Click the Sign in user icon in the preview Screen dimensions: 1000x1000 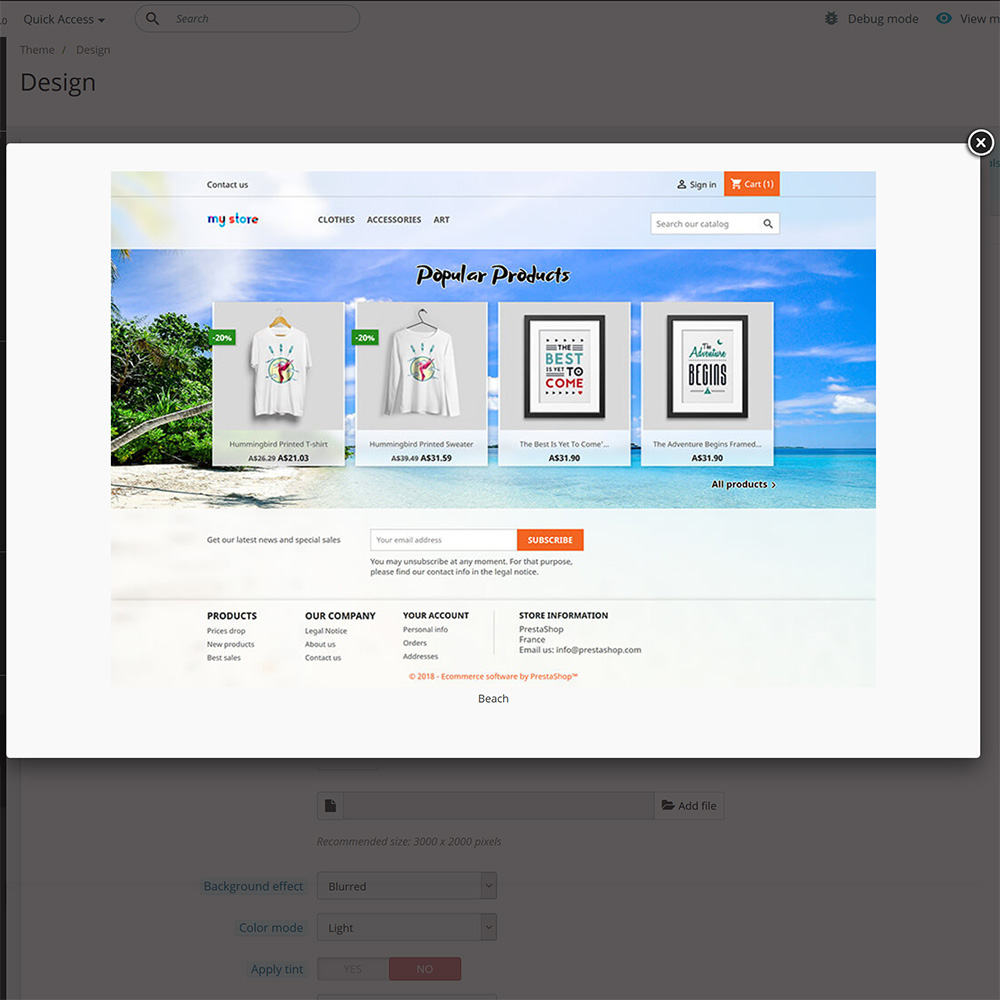point(681,184)
